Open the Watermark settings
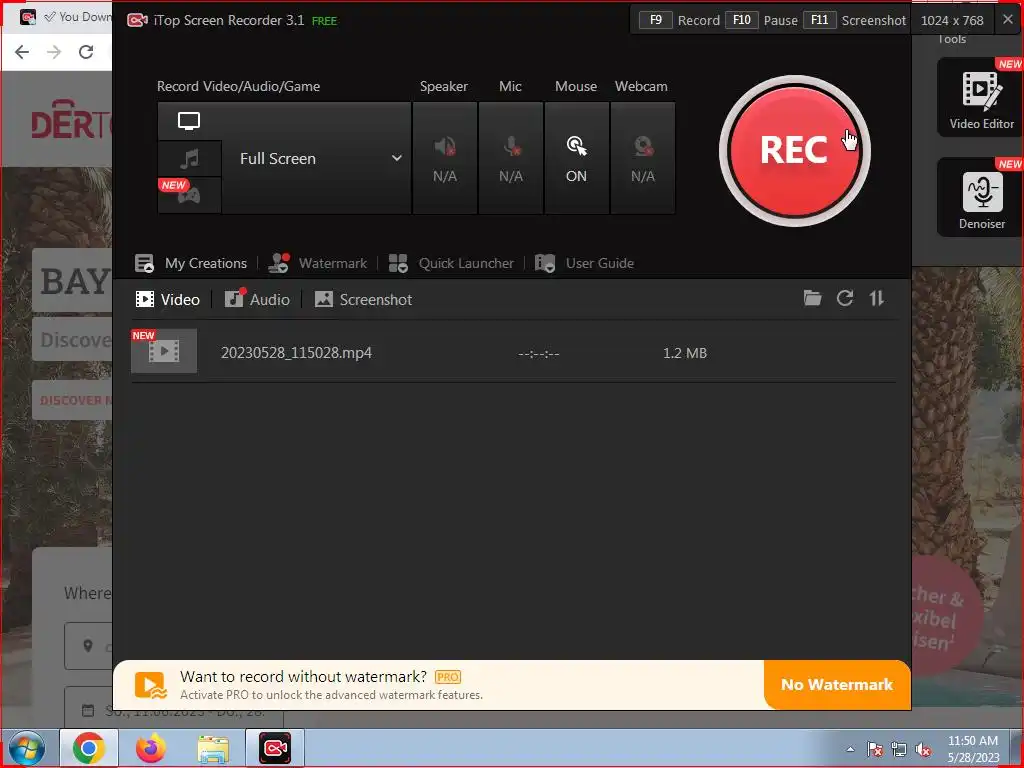Image resolution: width=1024 pixels, height=768 pixels. tap(318, 263)
